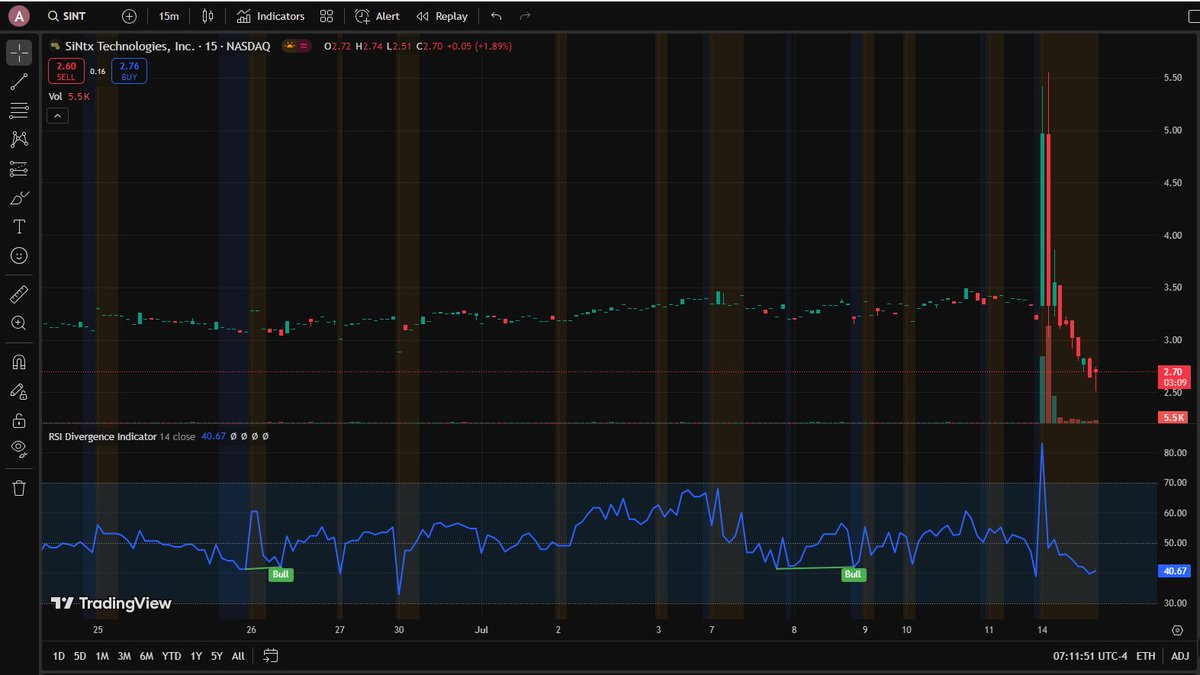Viewport: 1200px width, 675px height.
Task: Select the All date range
Action: [x=238, y=656]
